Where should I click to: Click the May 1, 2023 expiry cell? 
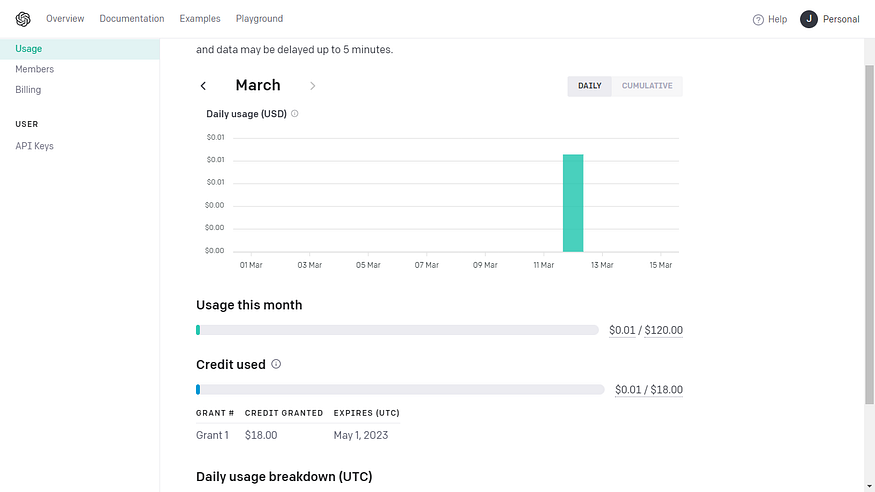(x=360, y=435)
